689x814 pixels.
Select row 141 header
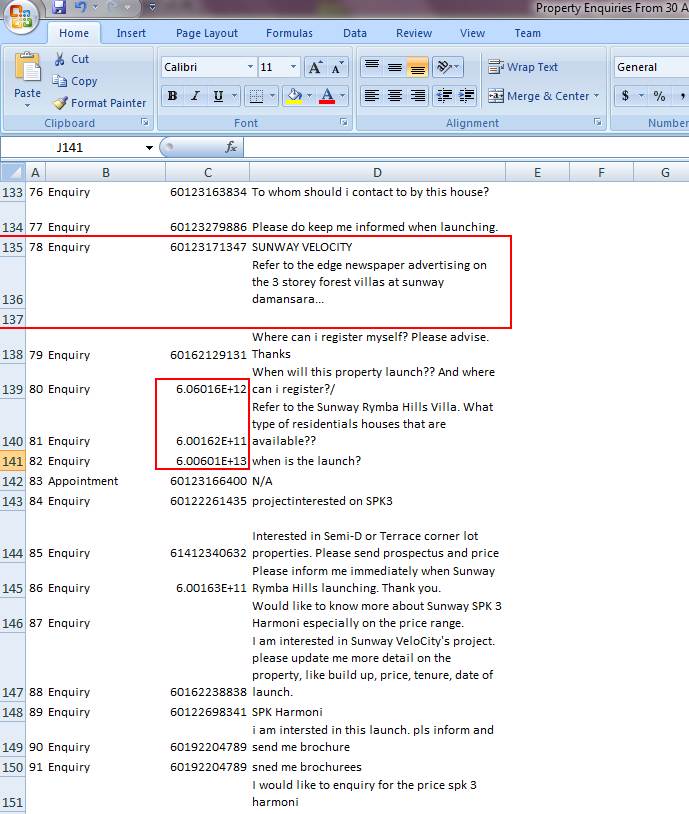(x=12, y=461)
